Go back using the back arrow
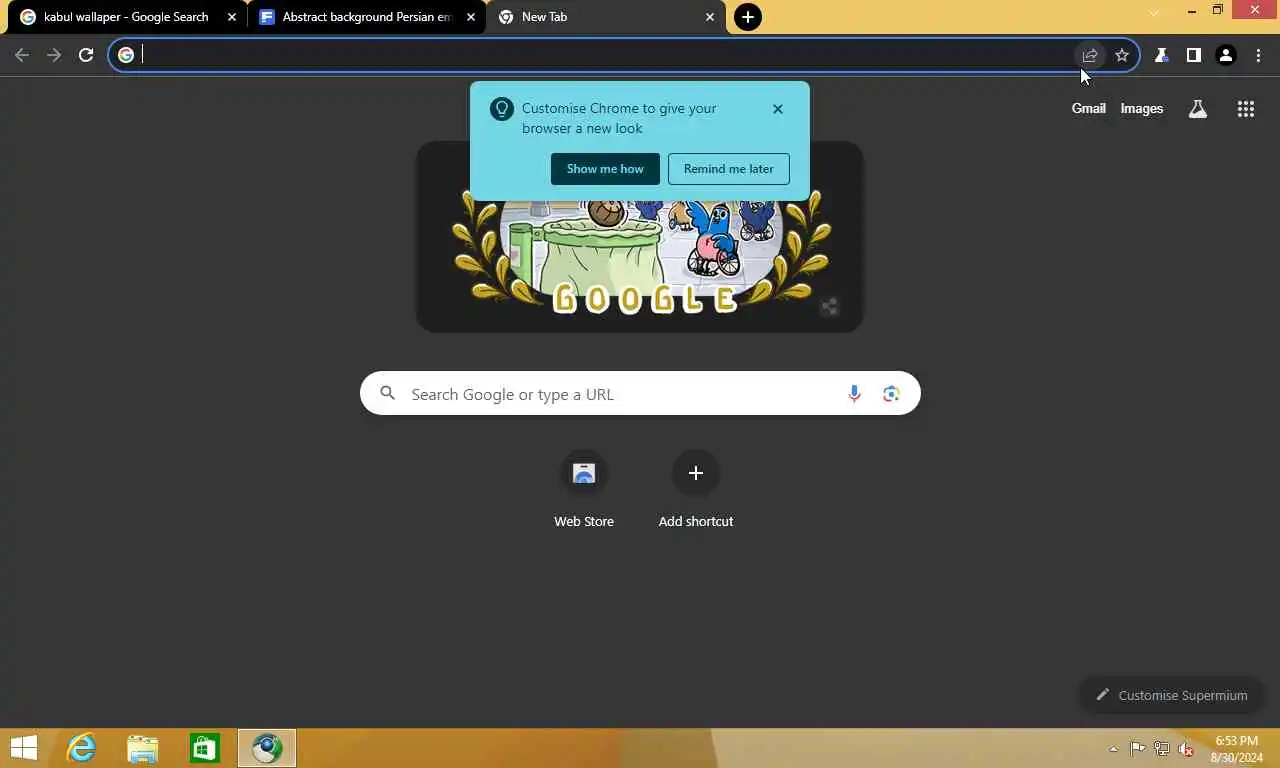1280x768 pixels. [22, 55]
